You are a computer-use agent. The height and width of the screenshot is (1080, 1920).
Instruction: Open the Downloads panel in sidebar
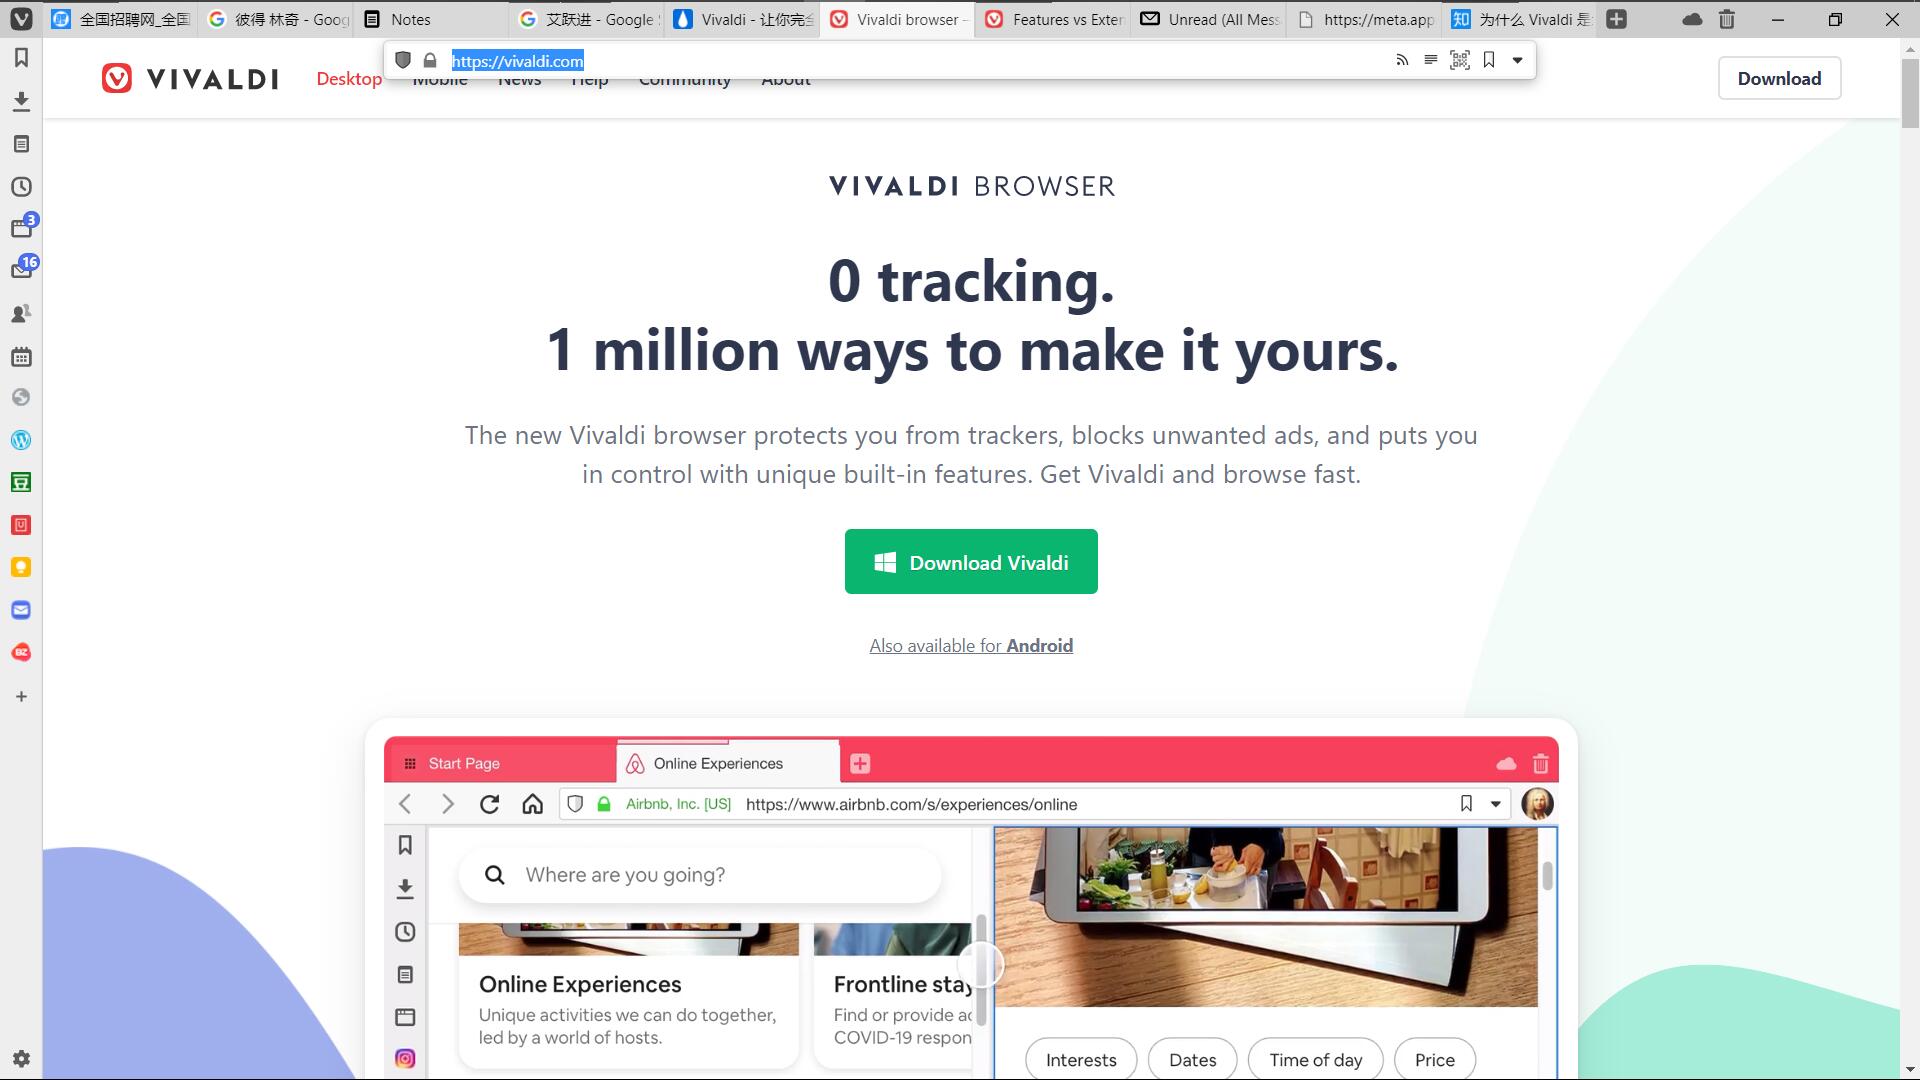point(21,101)
